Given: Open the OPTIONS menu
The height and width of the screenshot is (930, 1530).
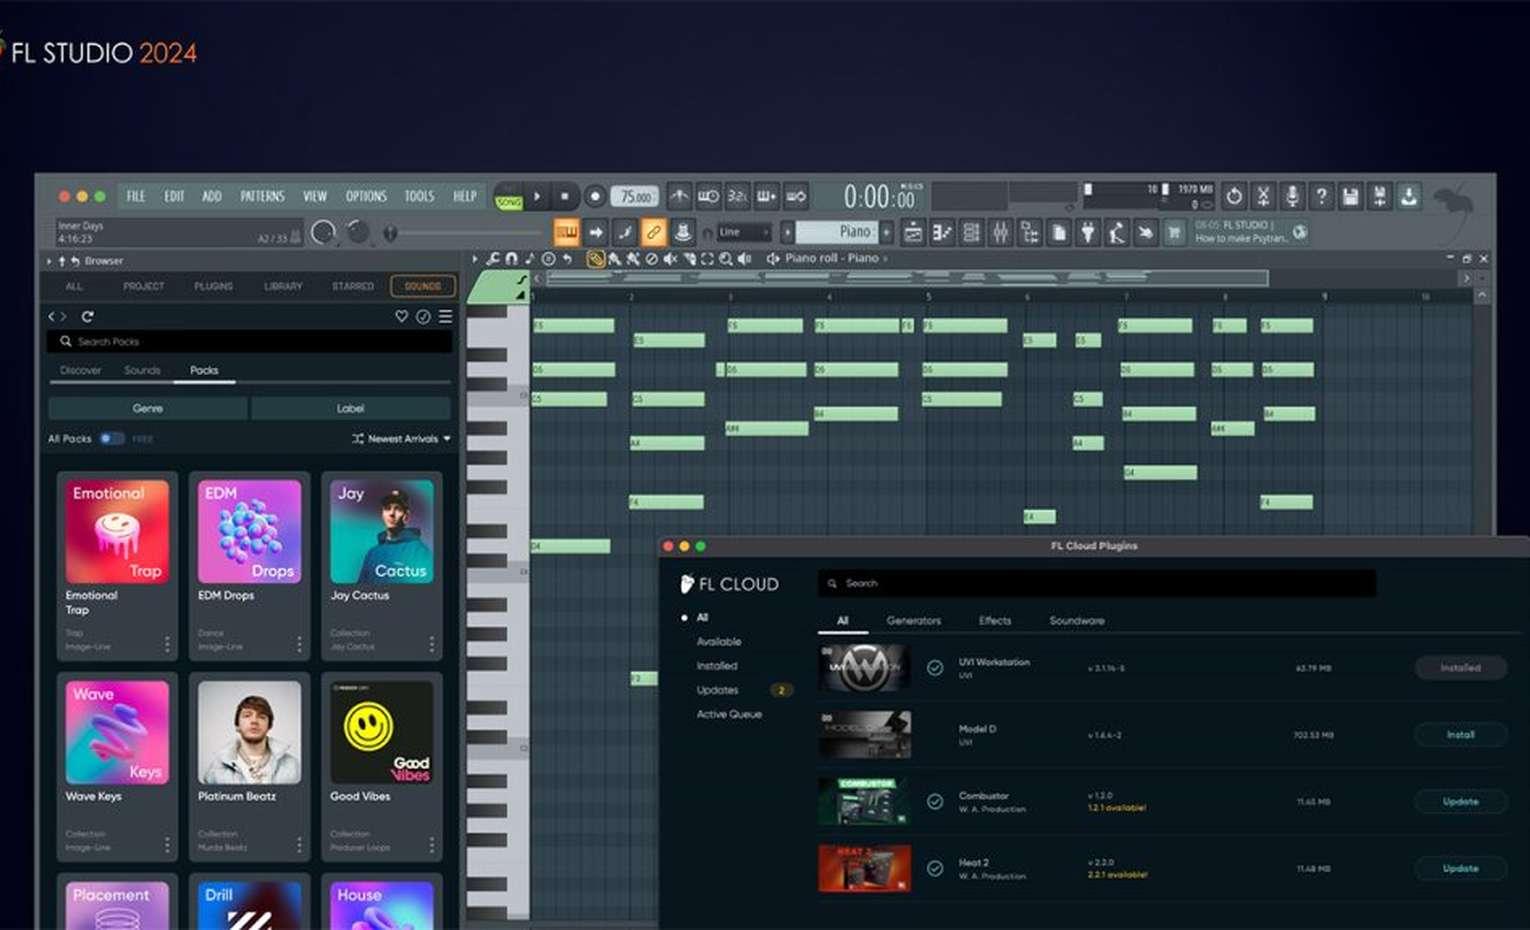Looking at the screenshot, I should tap(366, 196).
